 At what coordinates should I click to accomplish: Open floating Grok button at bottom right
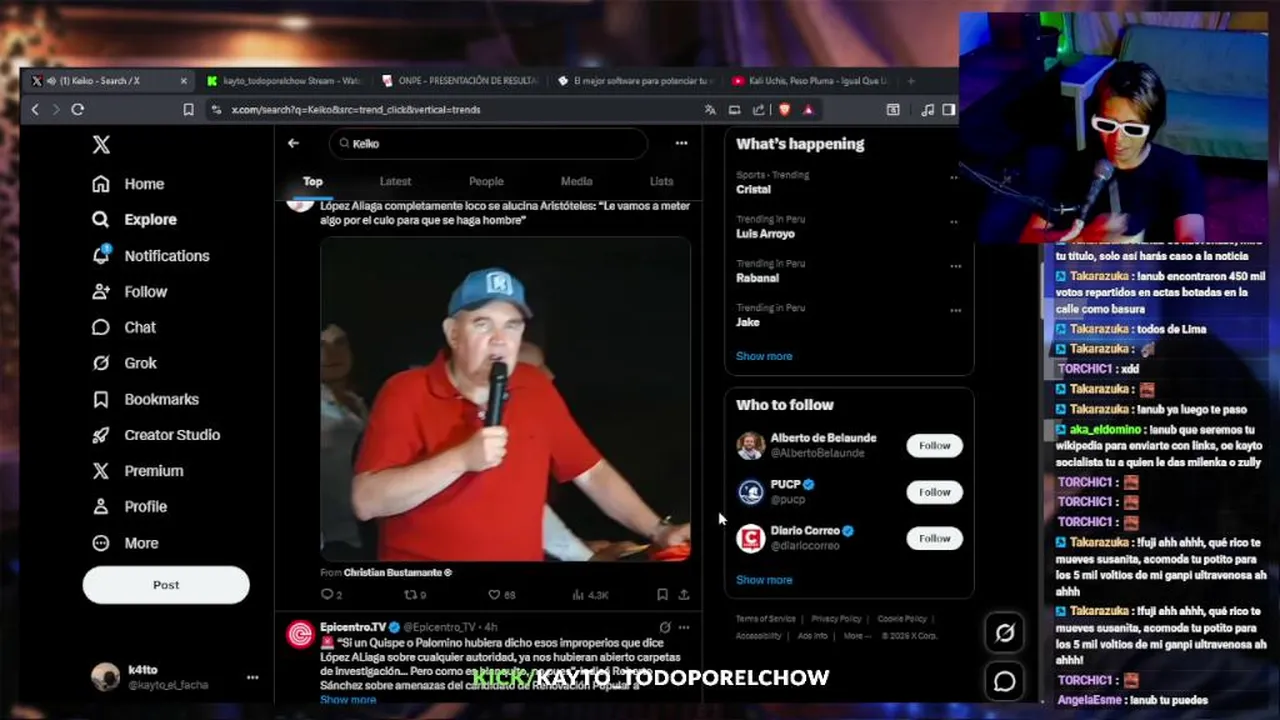1005,632
